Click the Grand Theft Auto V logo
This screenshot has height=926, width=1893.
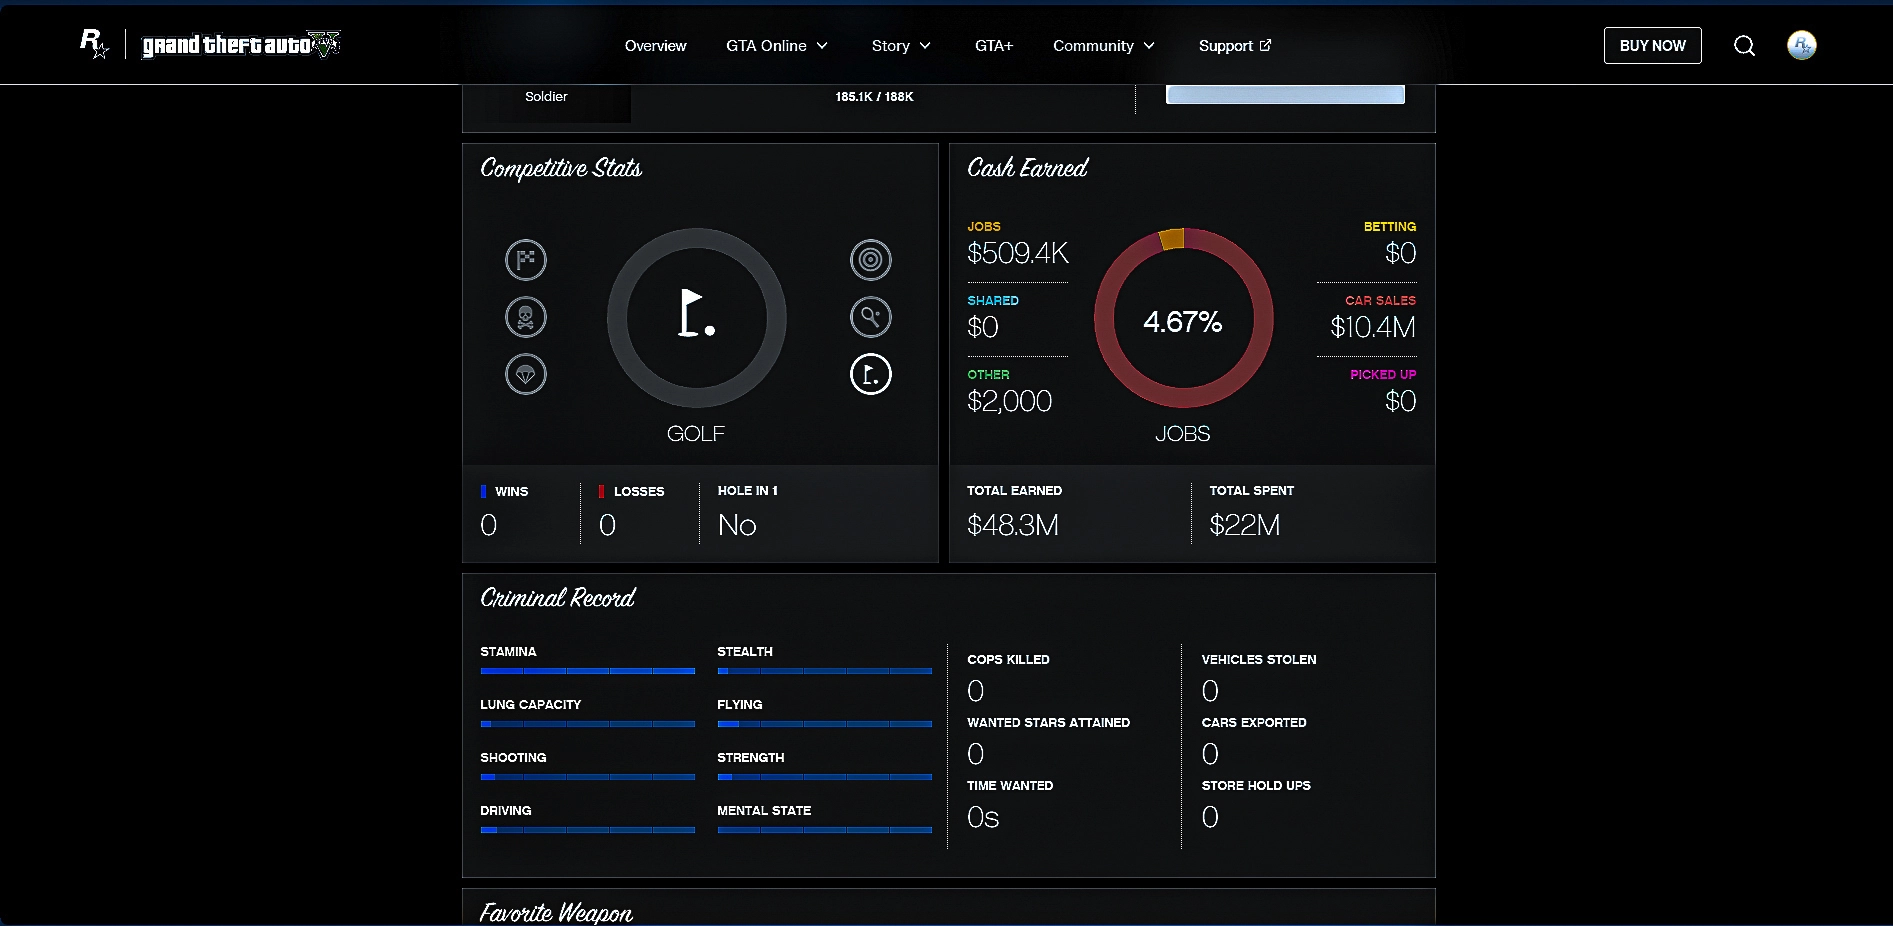pyautogui.click(x=241, y=45)
